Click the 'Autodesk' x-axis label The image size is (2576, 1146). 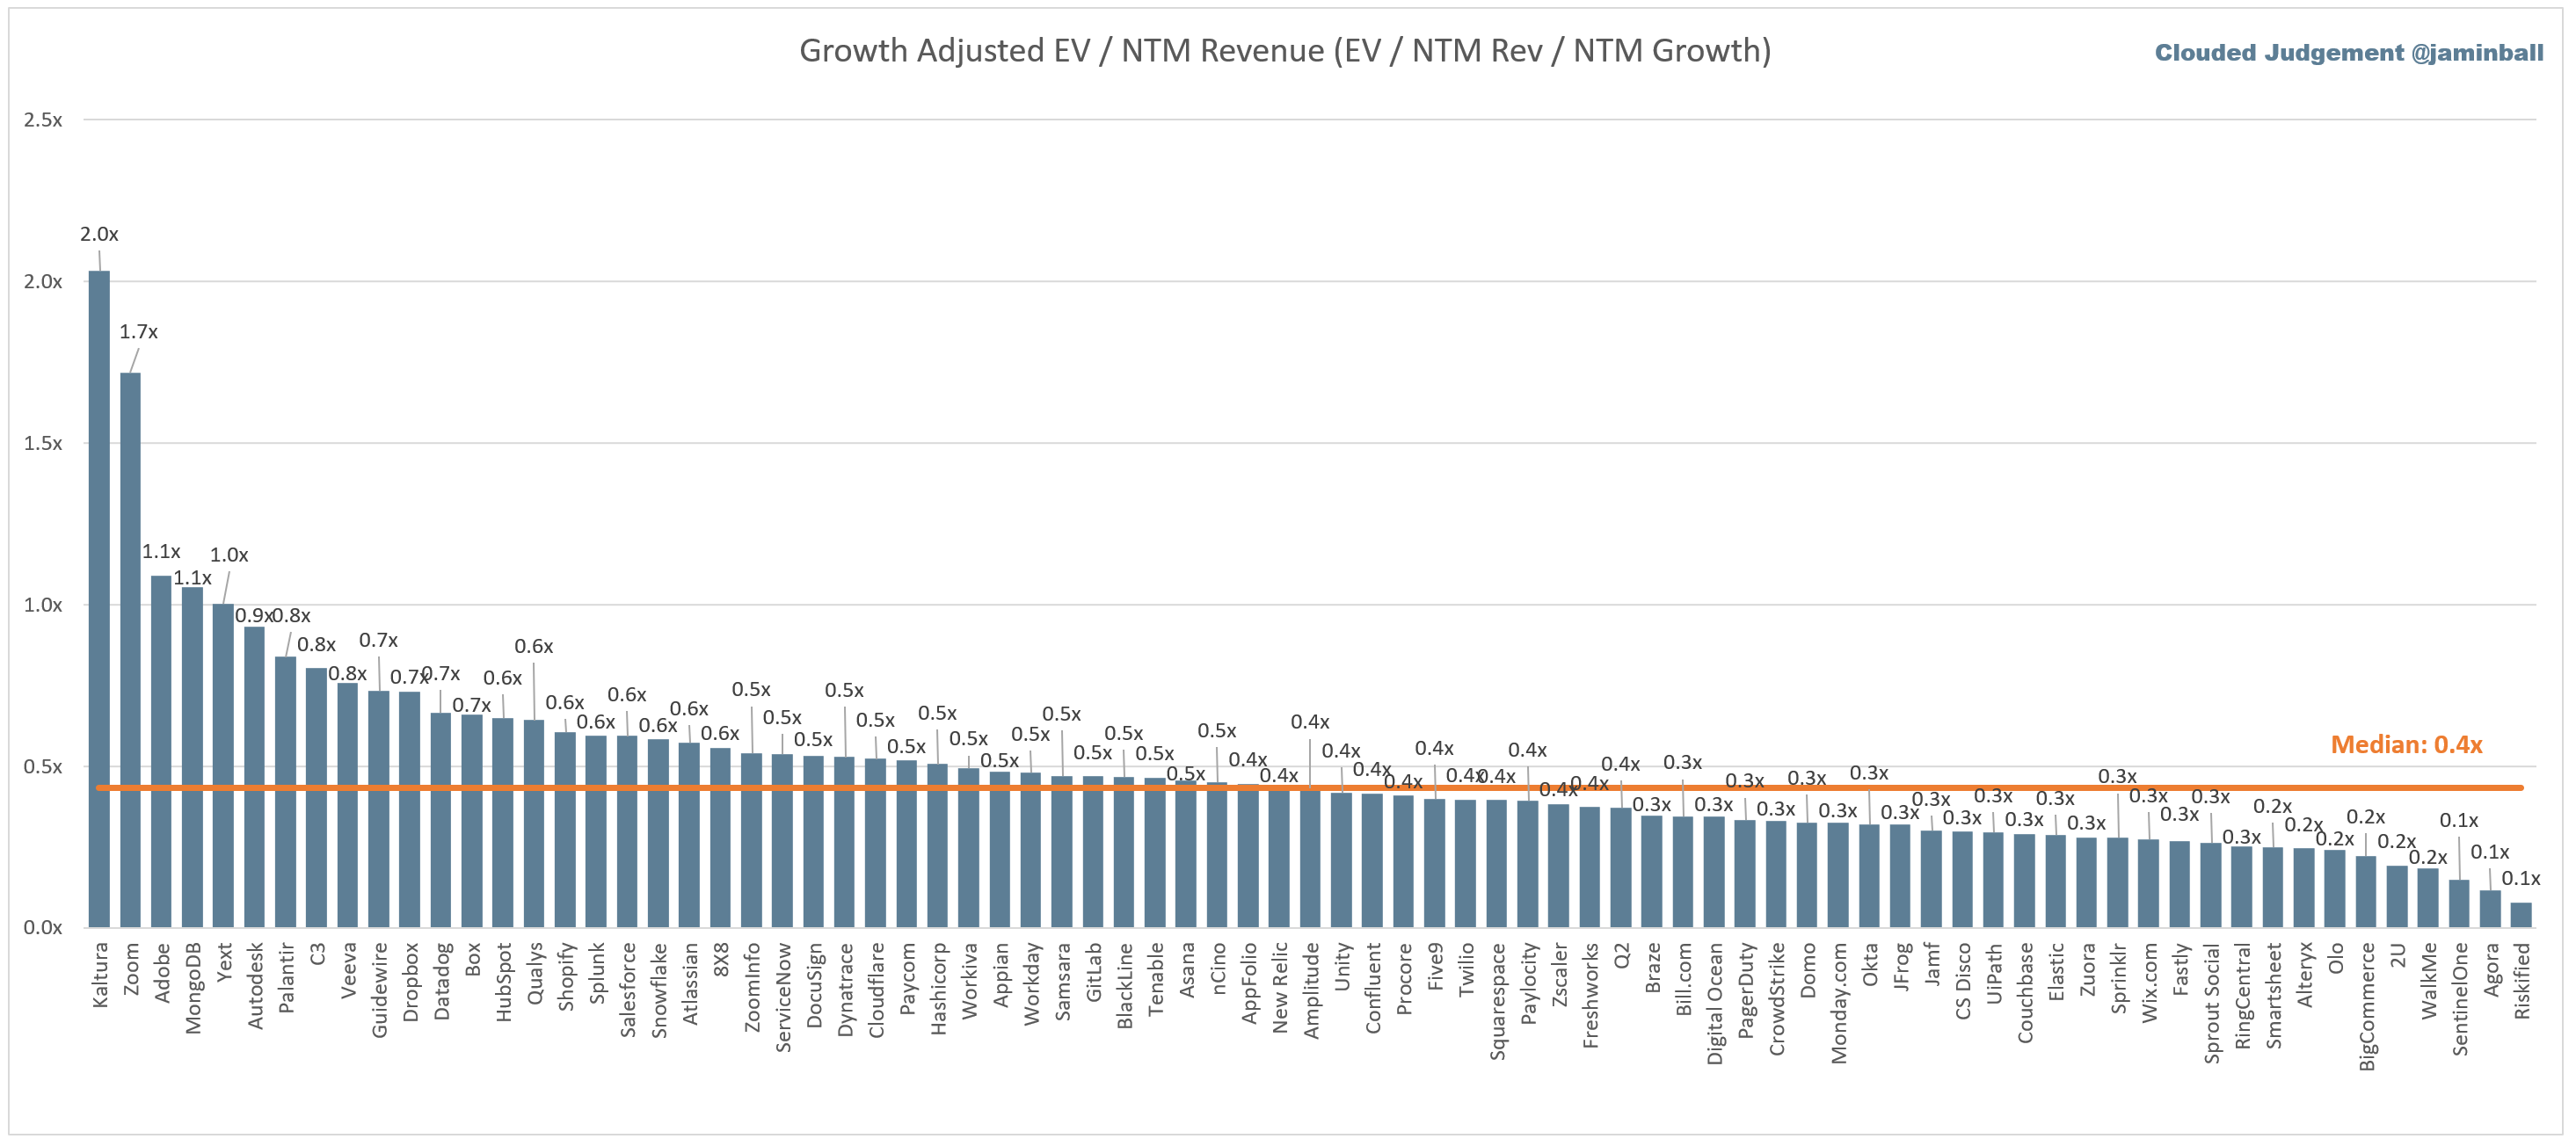tap(254, 985)
